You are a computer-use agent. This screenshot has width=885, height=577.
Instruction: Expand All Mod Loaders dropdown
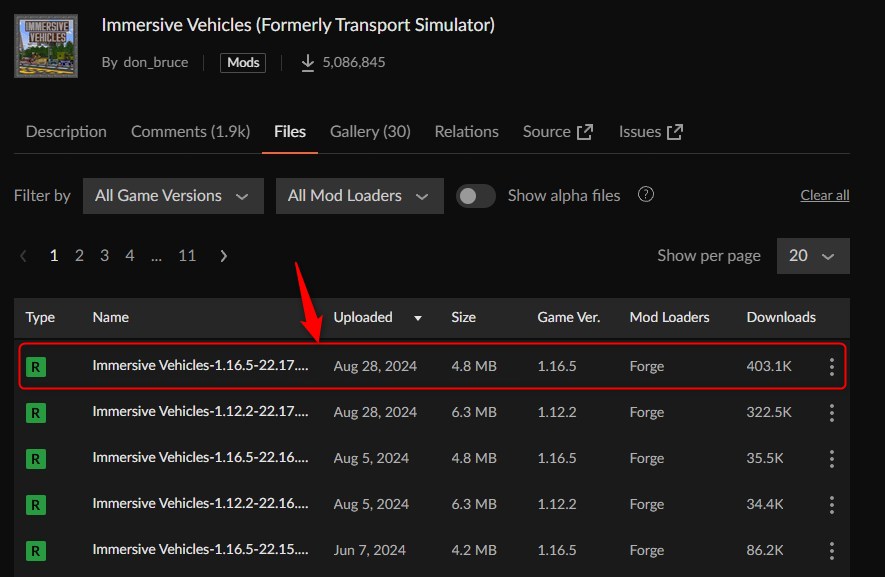pos(360,196)
